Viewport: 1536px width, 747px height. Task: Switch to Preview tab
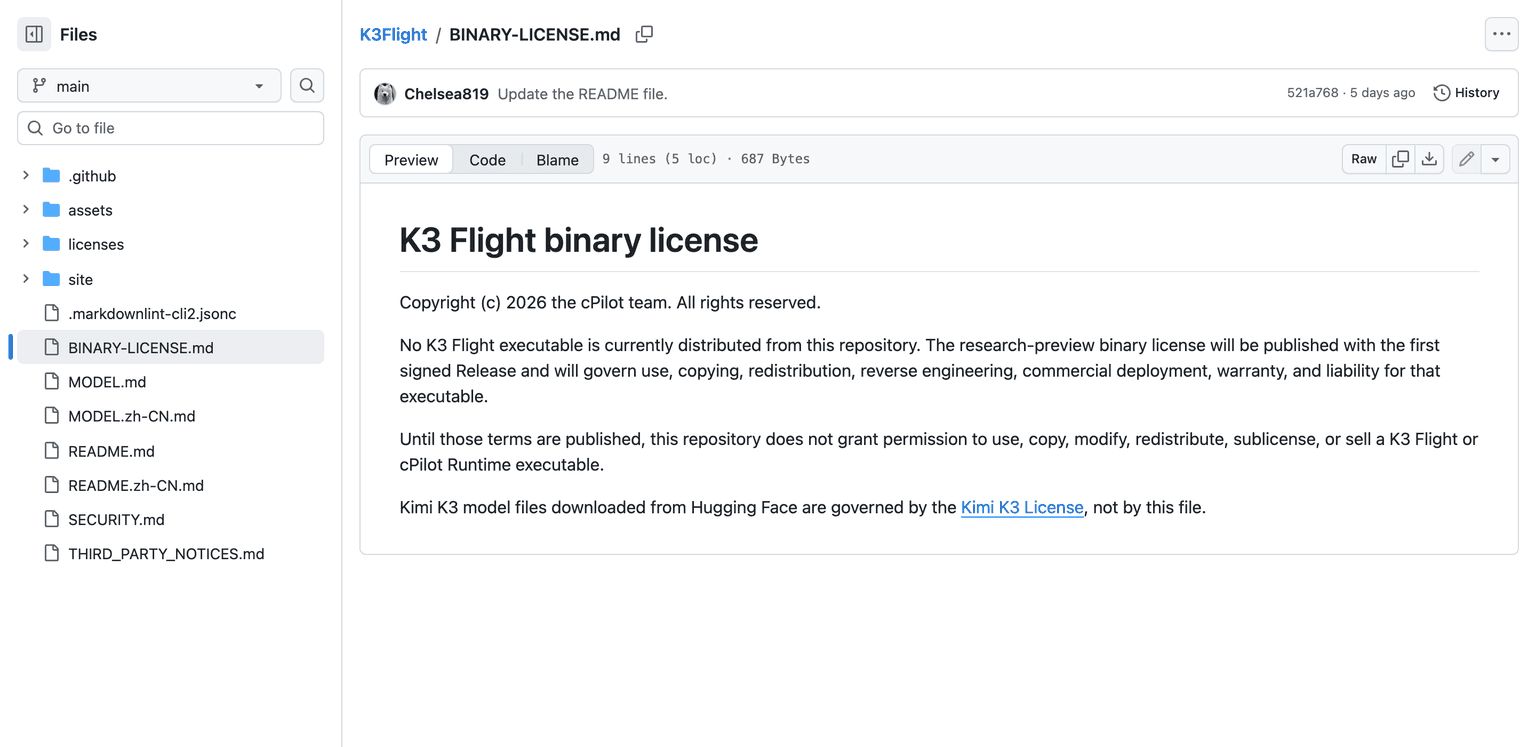[411, 159]
